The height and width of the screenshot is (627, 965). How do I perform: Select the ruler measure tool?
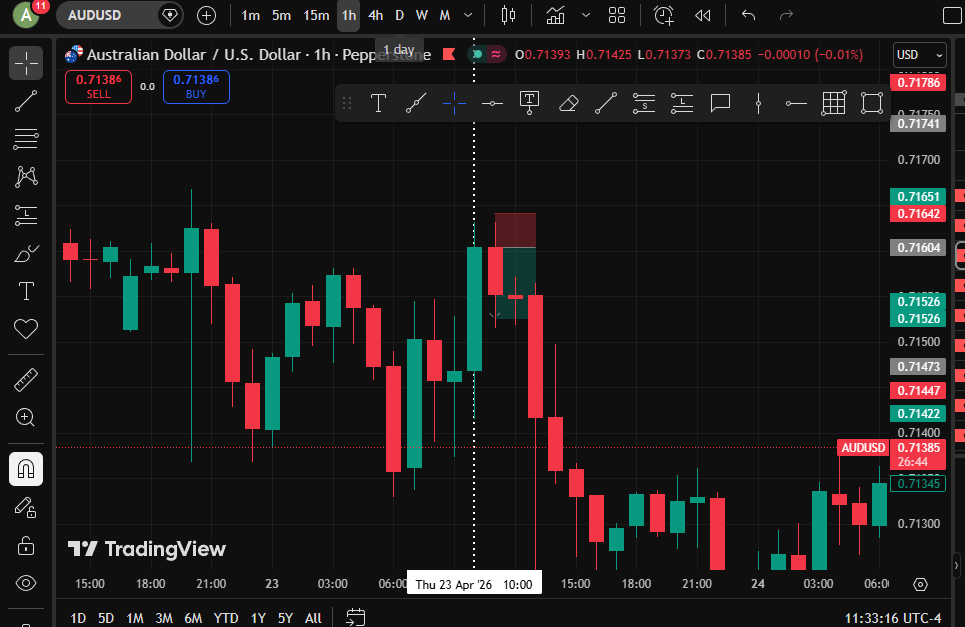click(26, 380)
